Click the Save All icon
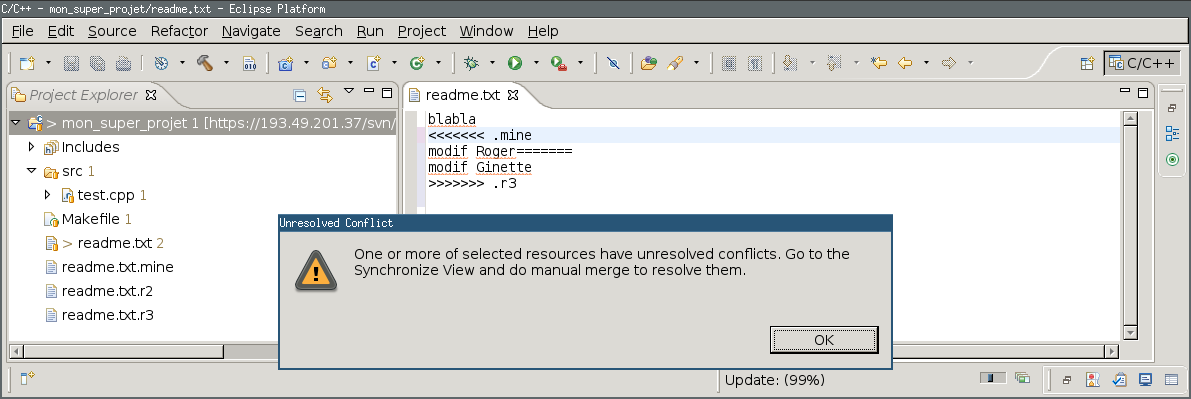 tap(97, 63)
